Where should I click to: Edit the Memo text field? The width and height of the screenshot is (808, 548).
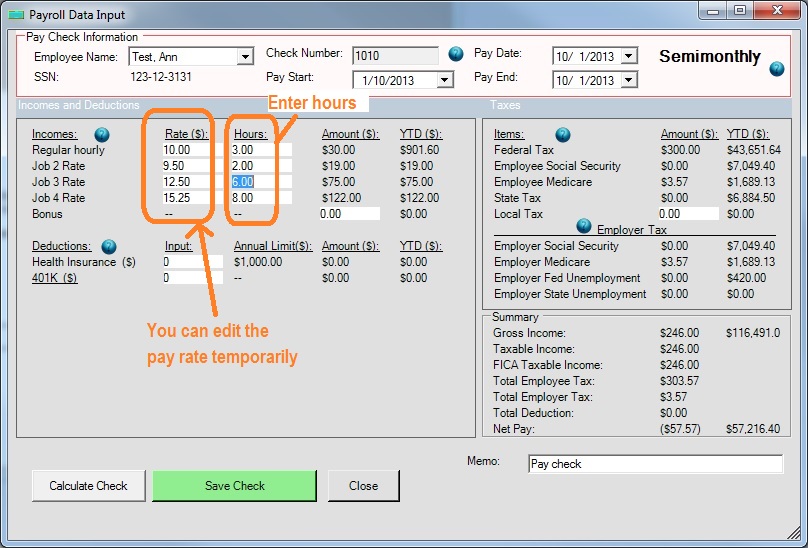[x=654, y=464]
